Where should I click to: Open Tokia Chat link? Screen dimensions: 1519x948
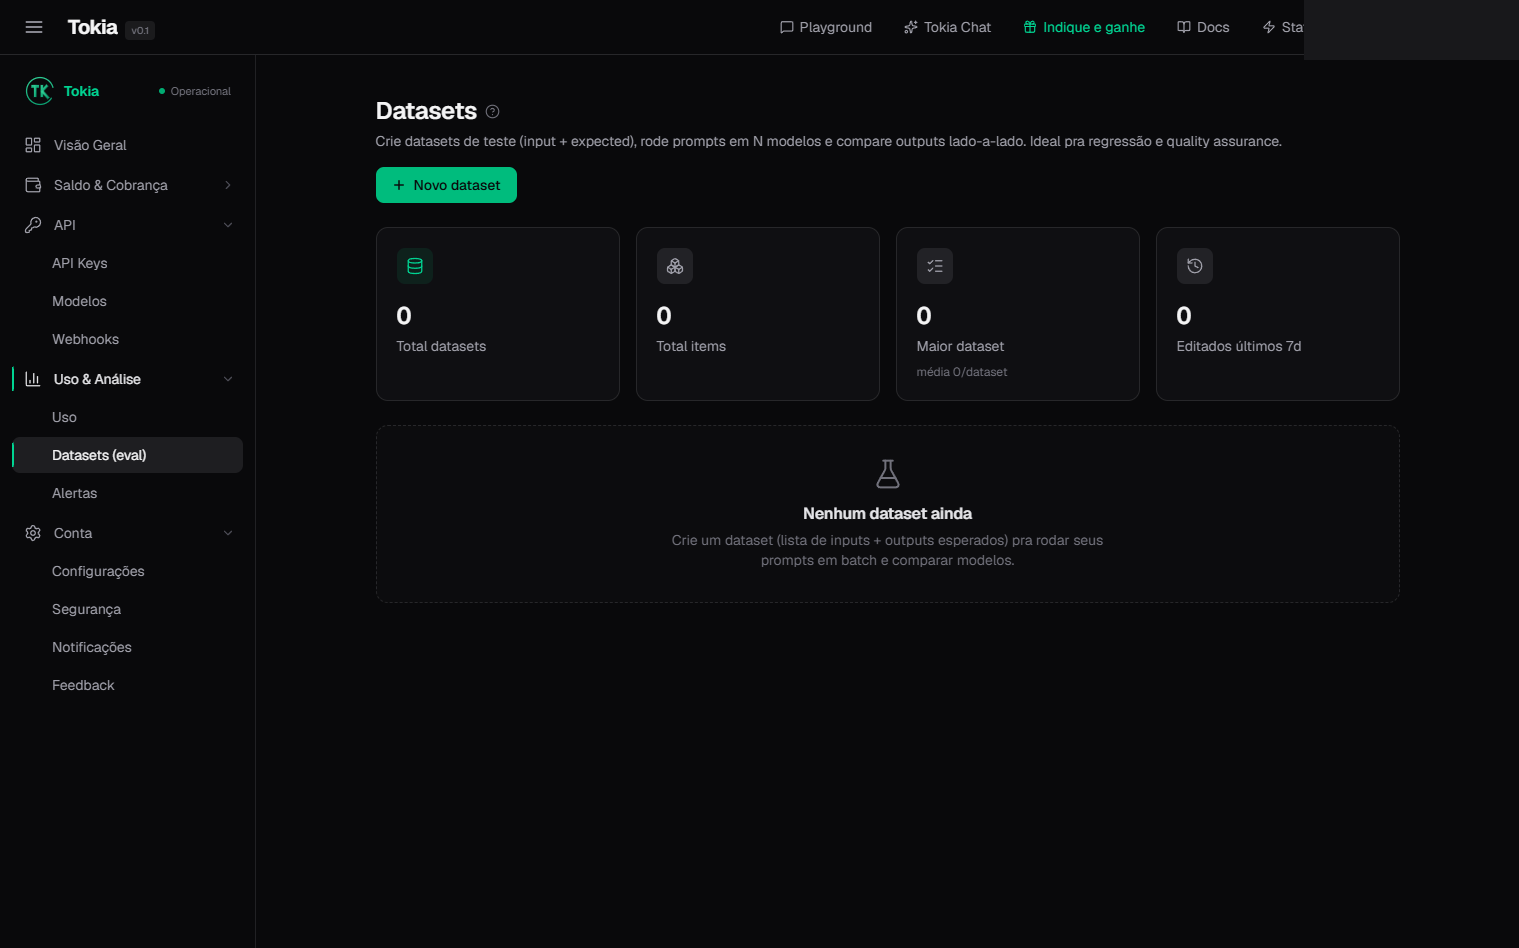948,27
